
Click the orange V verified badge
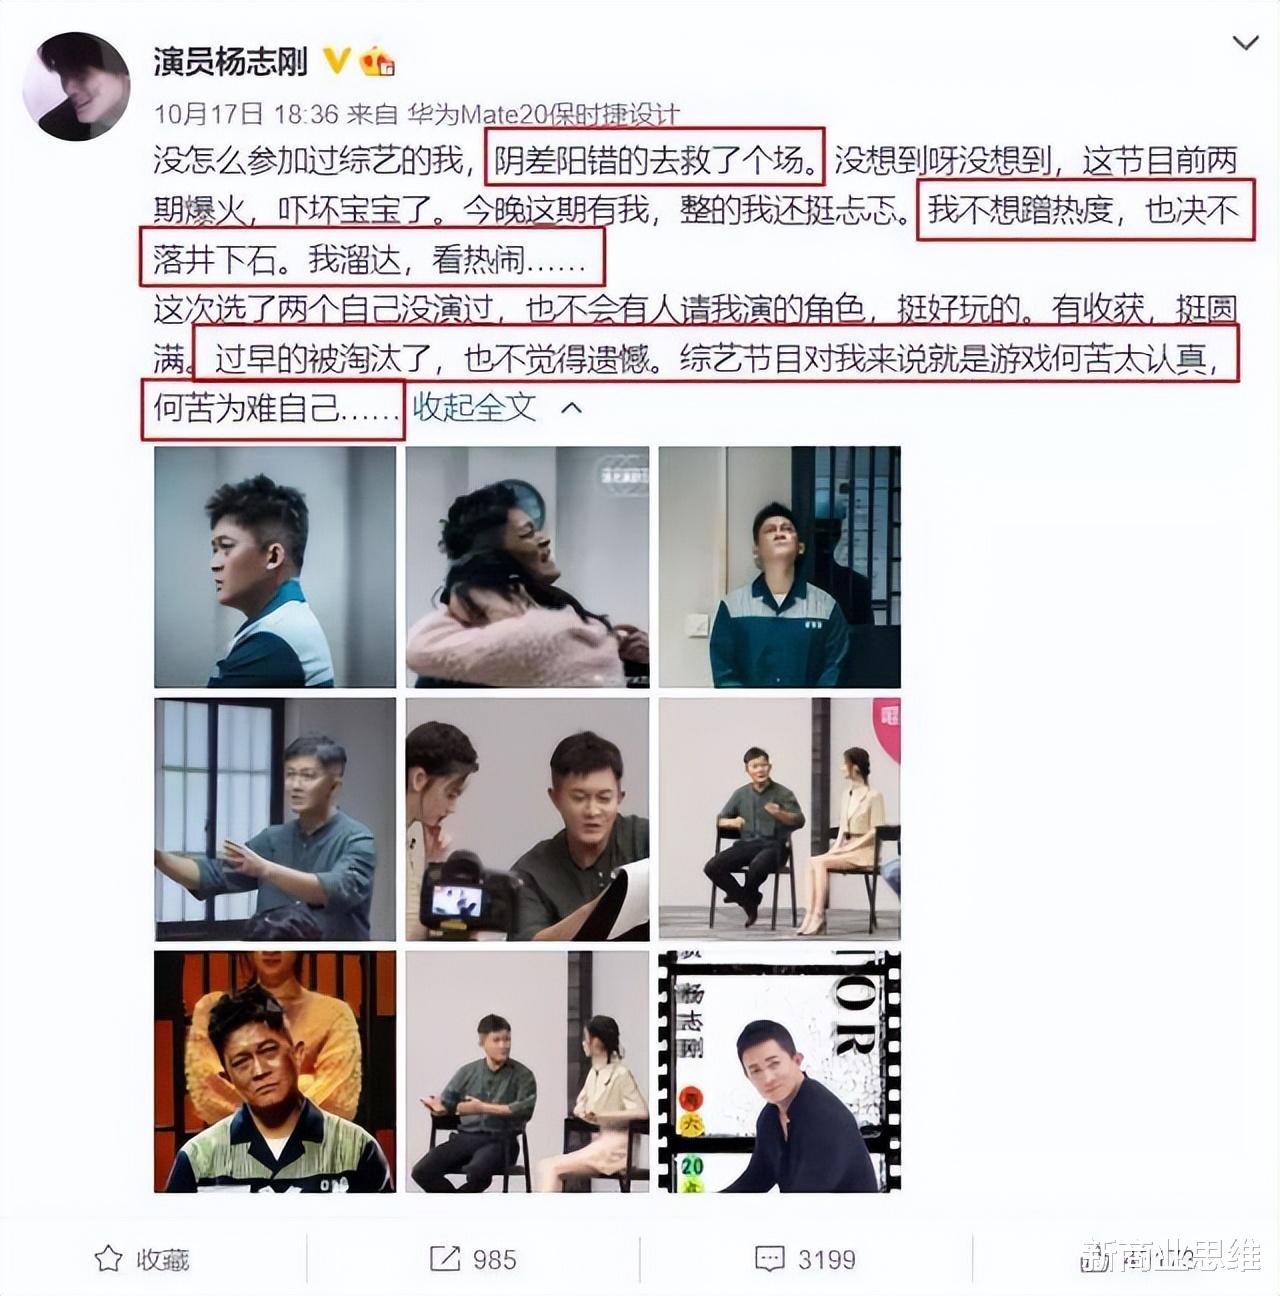[x=337, y=61]
